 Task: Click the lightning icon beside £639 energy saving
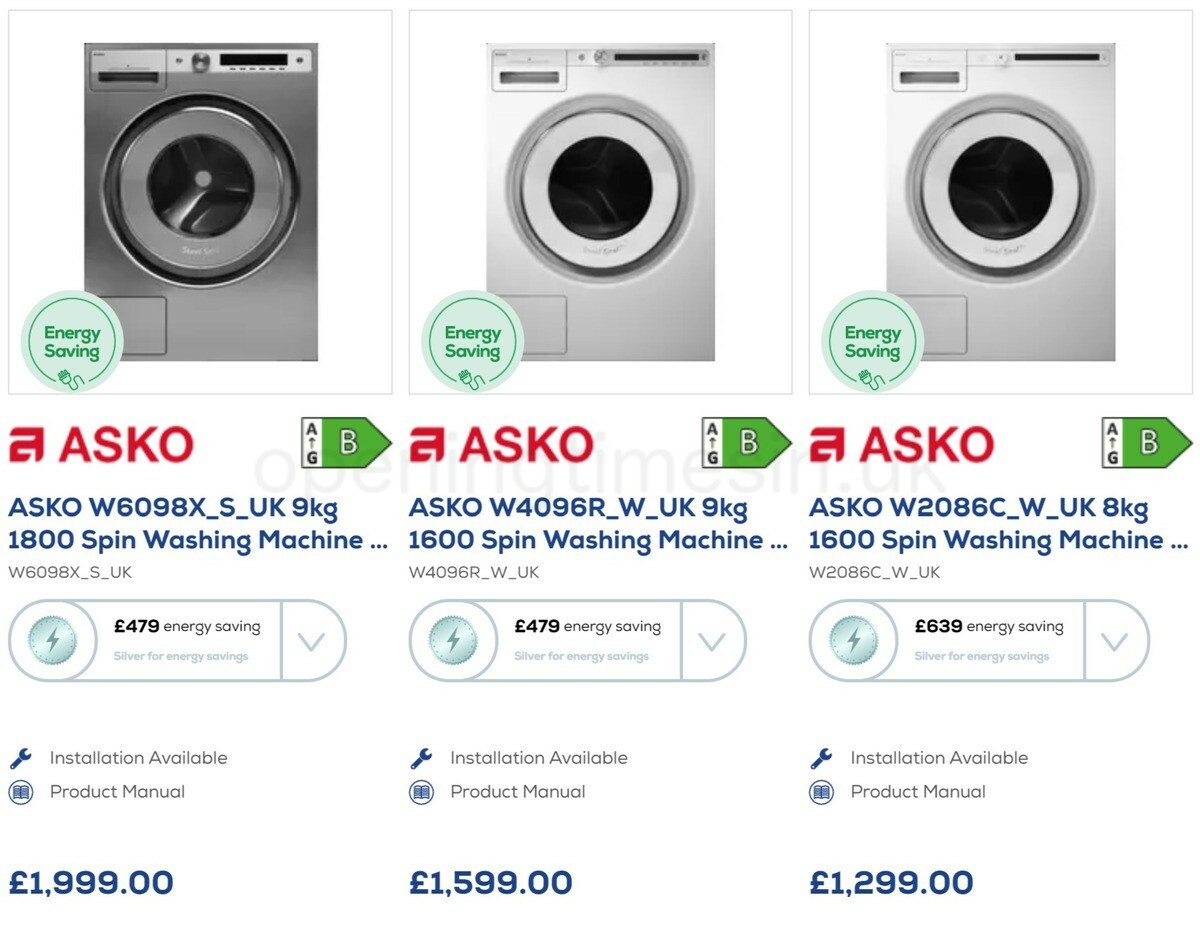pyautogui.click(x=852, y=640)
